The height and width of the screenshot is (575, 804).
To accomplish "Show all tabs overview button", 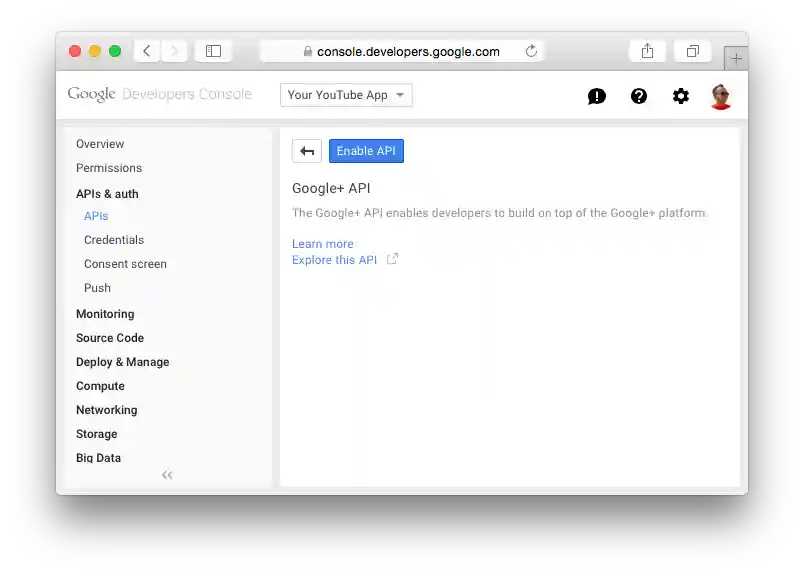I will pyautogui.click(x=693, y=51).
